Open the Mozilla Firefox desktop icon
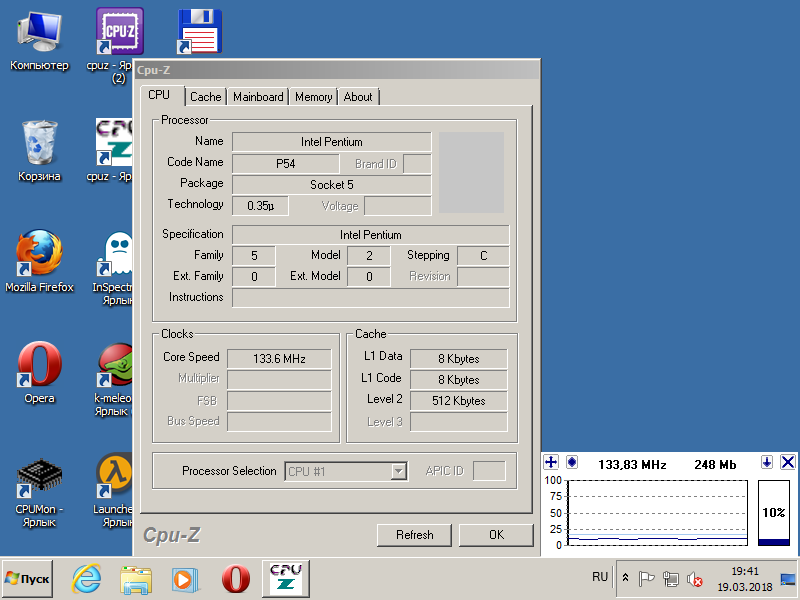 pyautogui.click(x=39, y=255)
